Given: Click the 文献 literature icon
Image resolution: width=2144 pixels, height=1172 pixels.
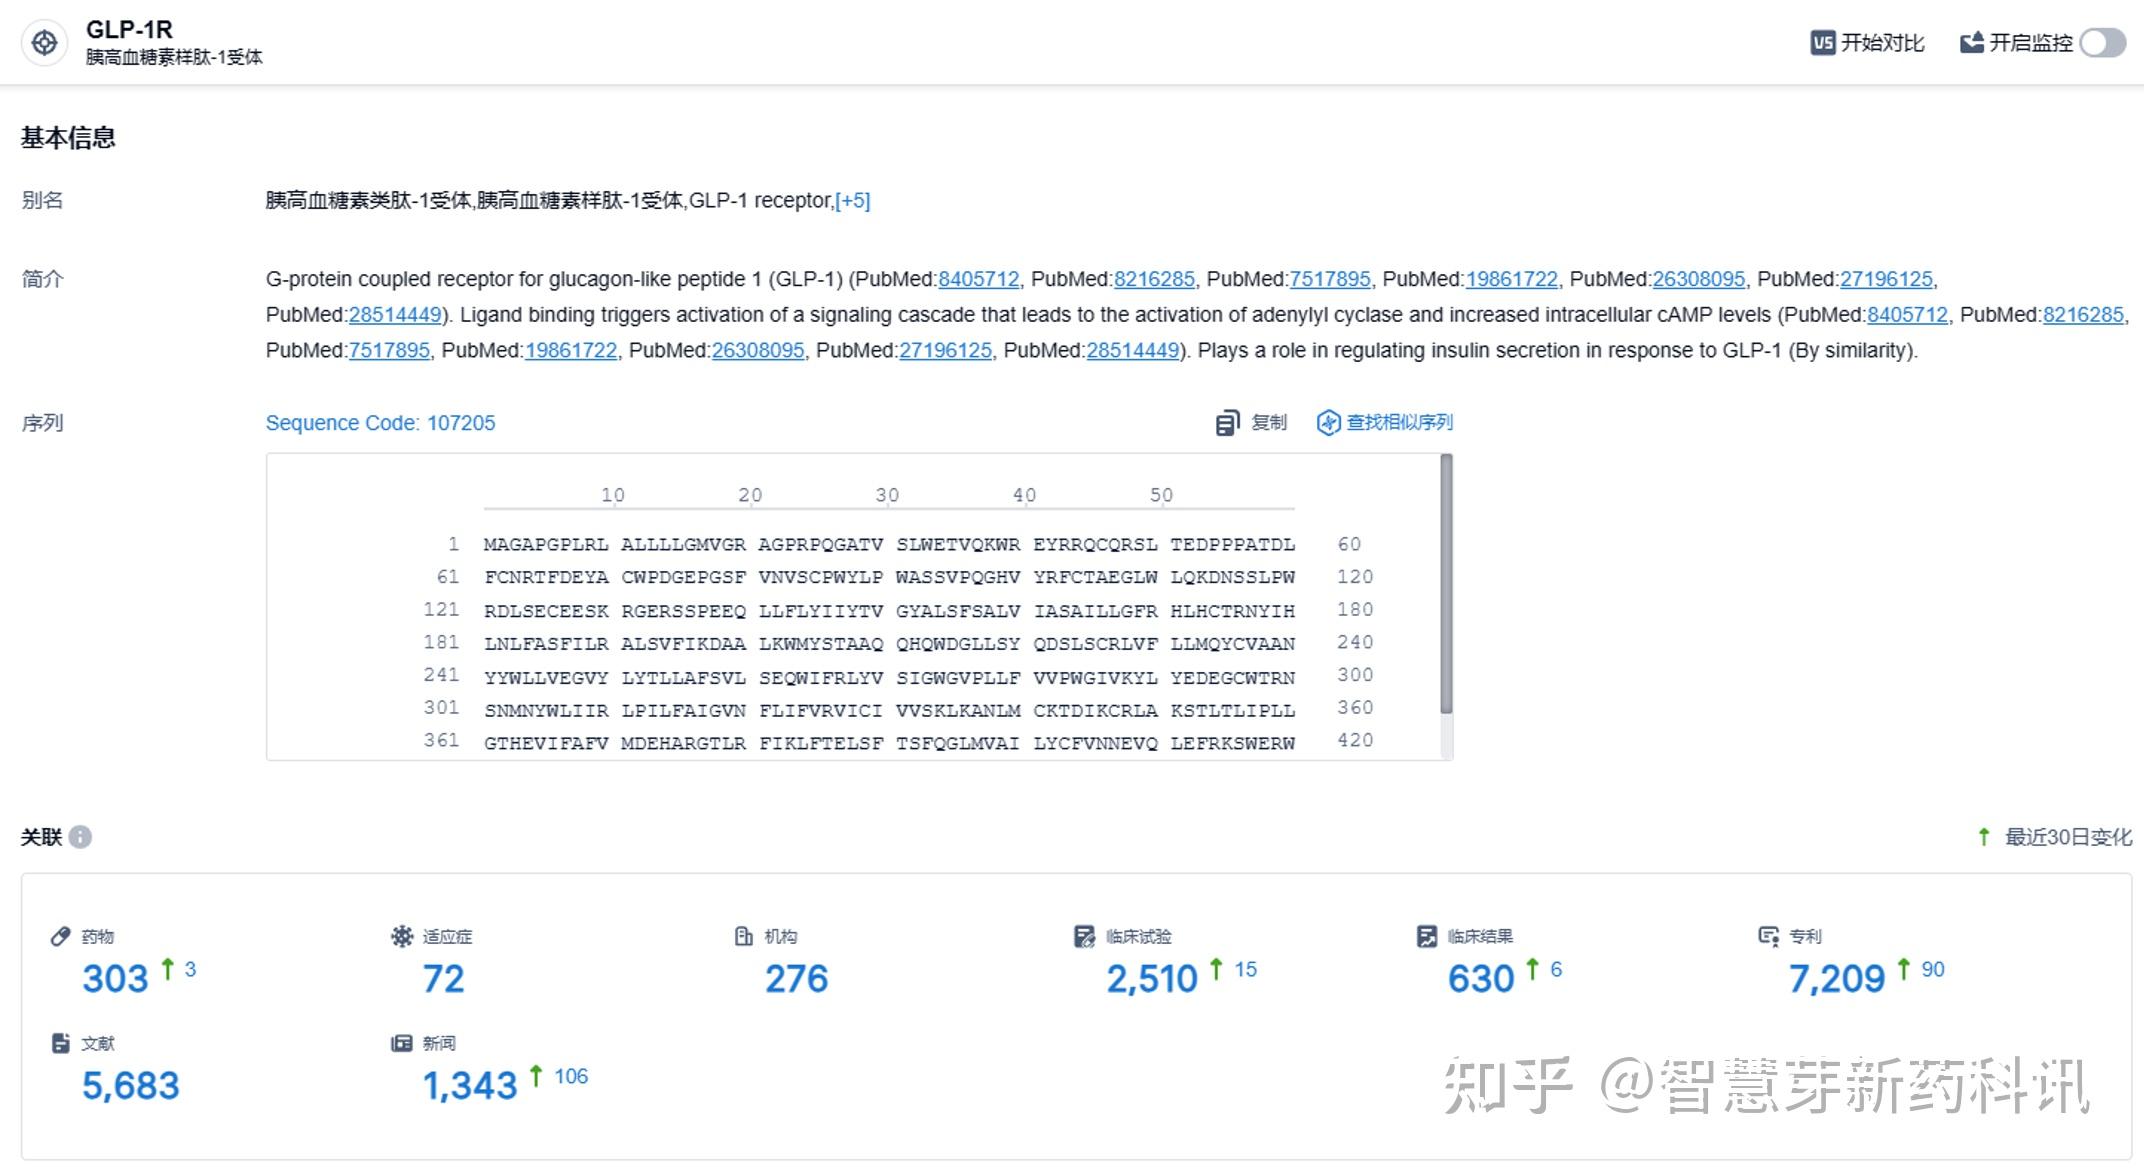Looking at the screenshot, I should 60,1042.
